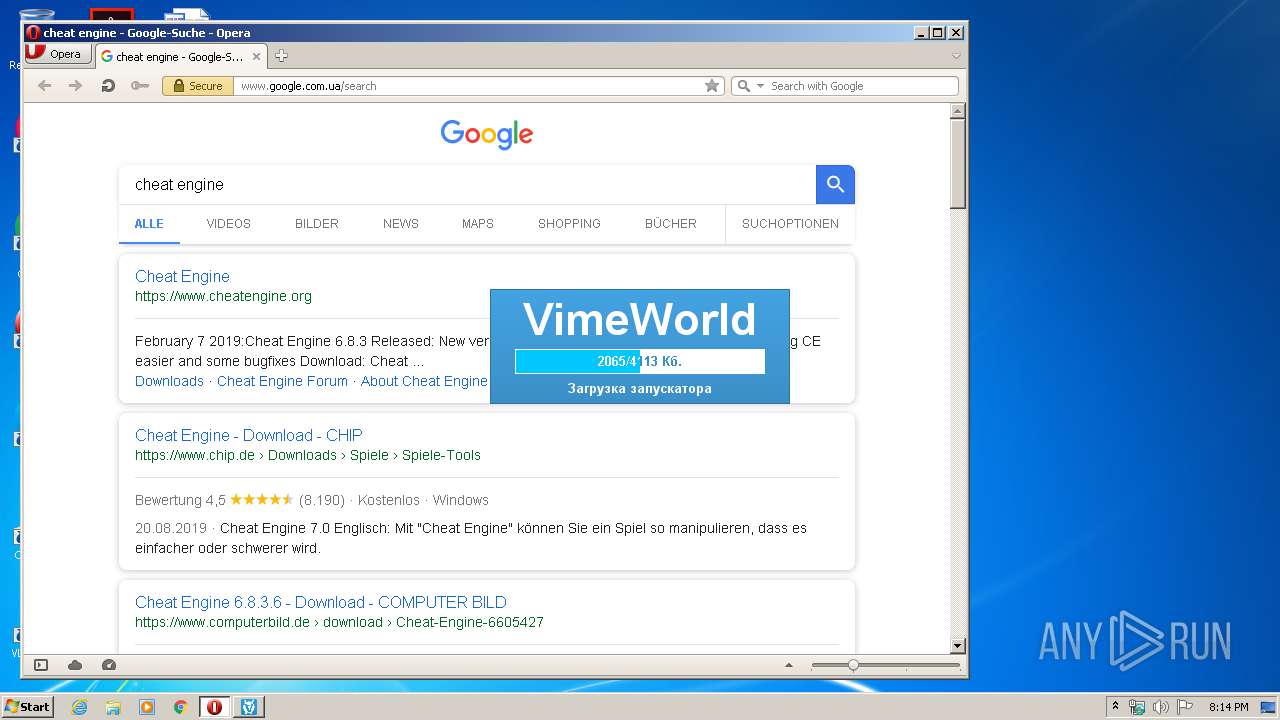This screenshot has width=1280, height=720.
Task: Click the 4,5 star rating stars
Action: click(x=261, y=499)
